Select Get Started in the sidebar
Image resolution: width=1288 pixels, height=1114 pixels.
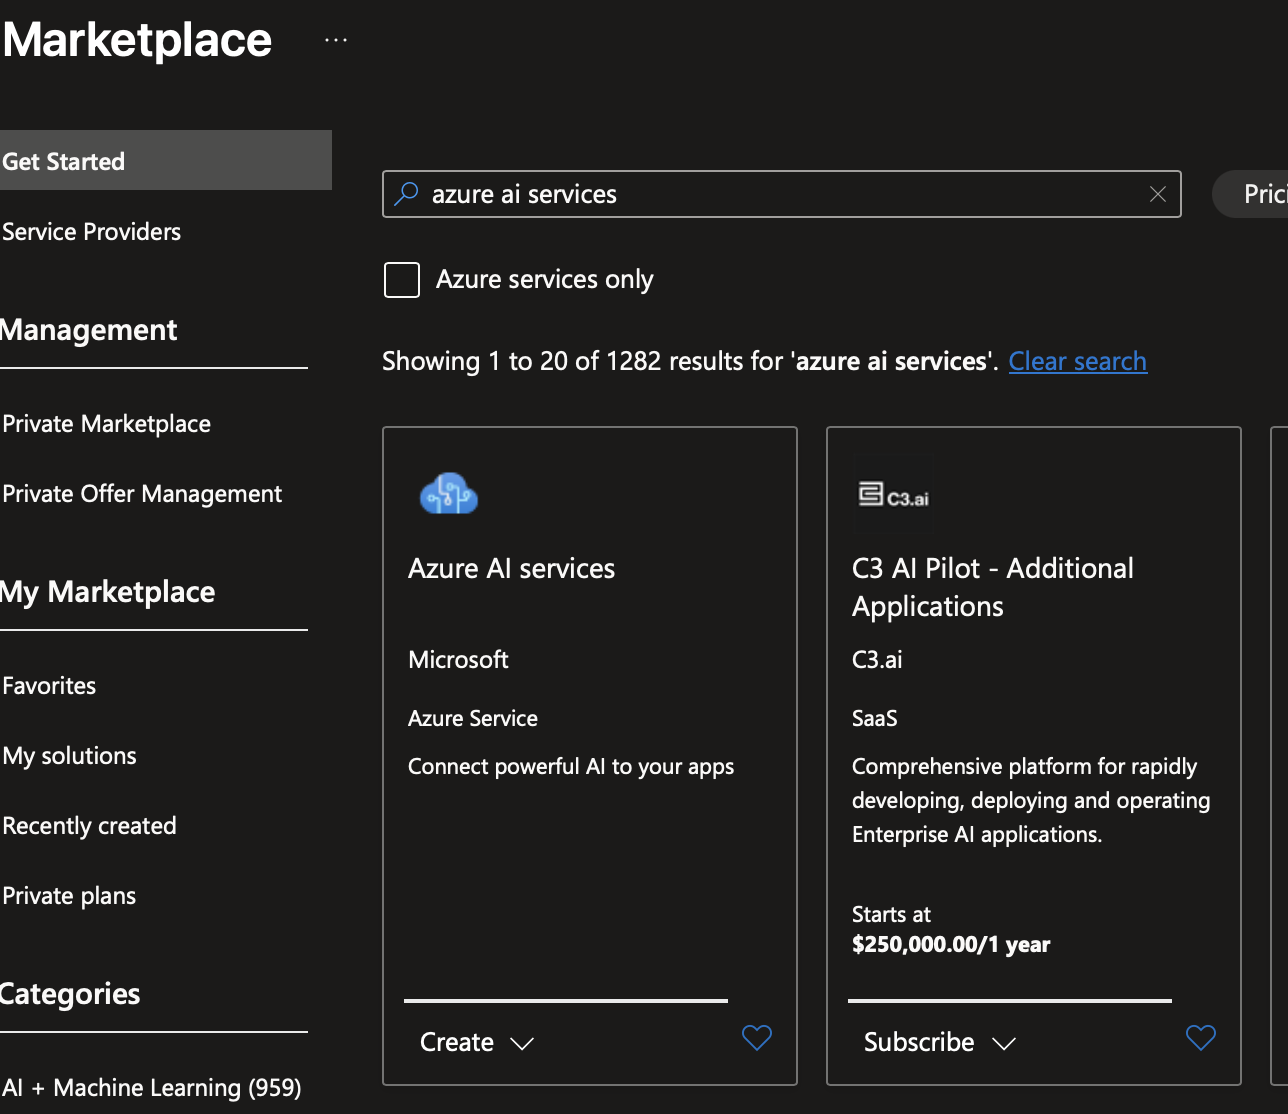[x=166, y=160]
